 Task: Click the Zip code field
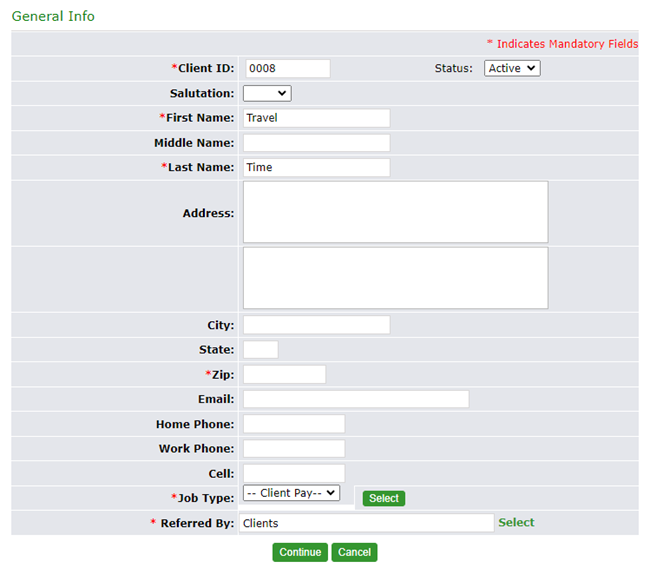click(x=284, y=374)
